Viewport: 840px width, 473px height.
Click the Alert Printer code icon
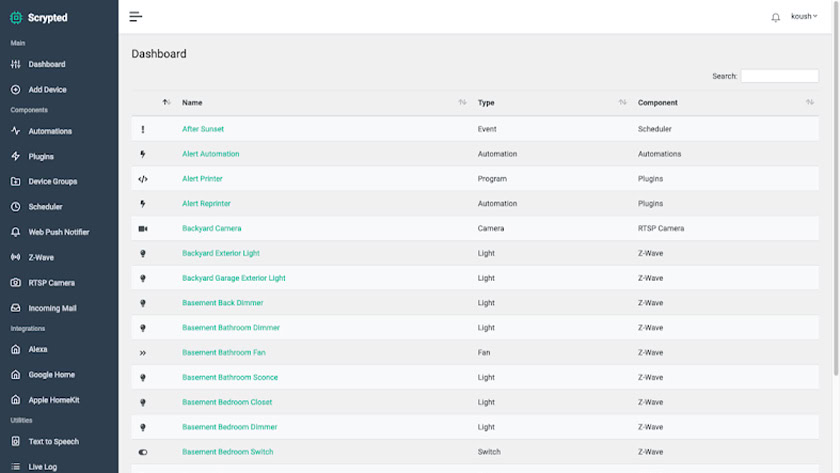[142, 179]
